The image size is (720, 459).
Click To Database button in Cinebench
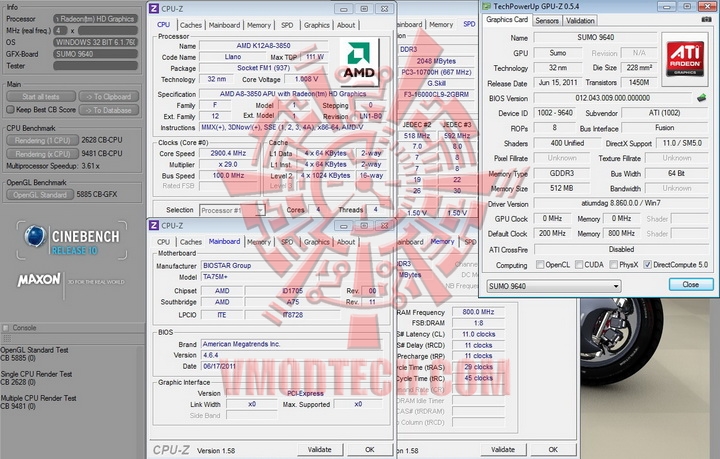click(x=108, y=110)
